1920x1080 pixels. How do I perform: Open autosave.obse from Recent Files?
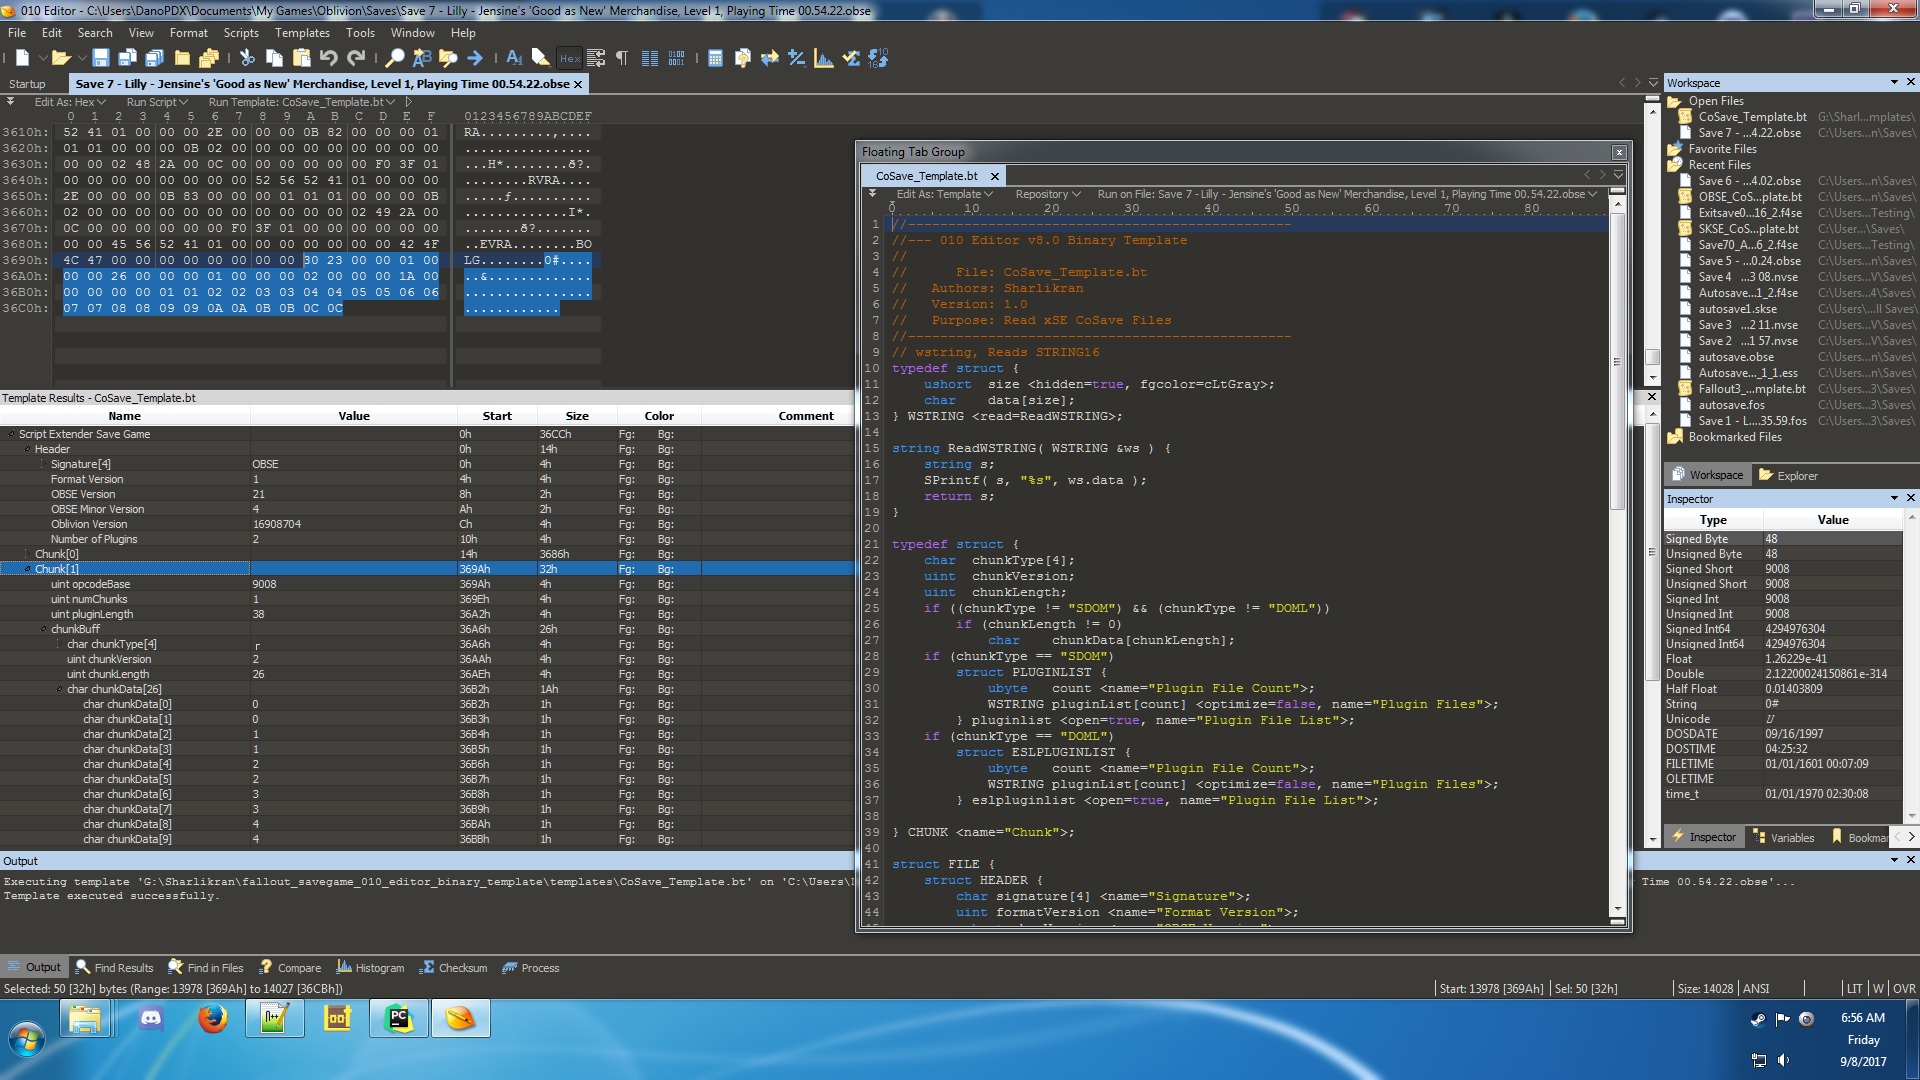pyautogui.click(x=1736, y=357)
